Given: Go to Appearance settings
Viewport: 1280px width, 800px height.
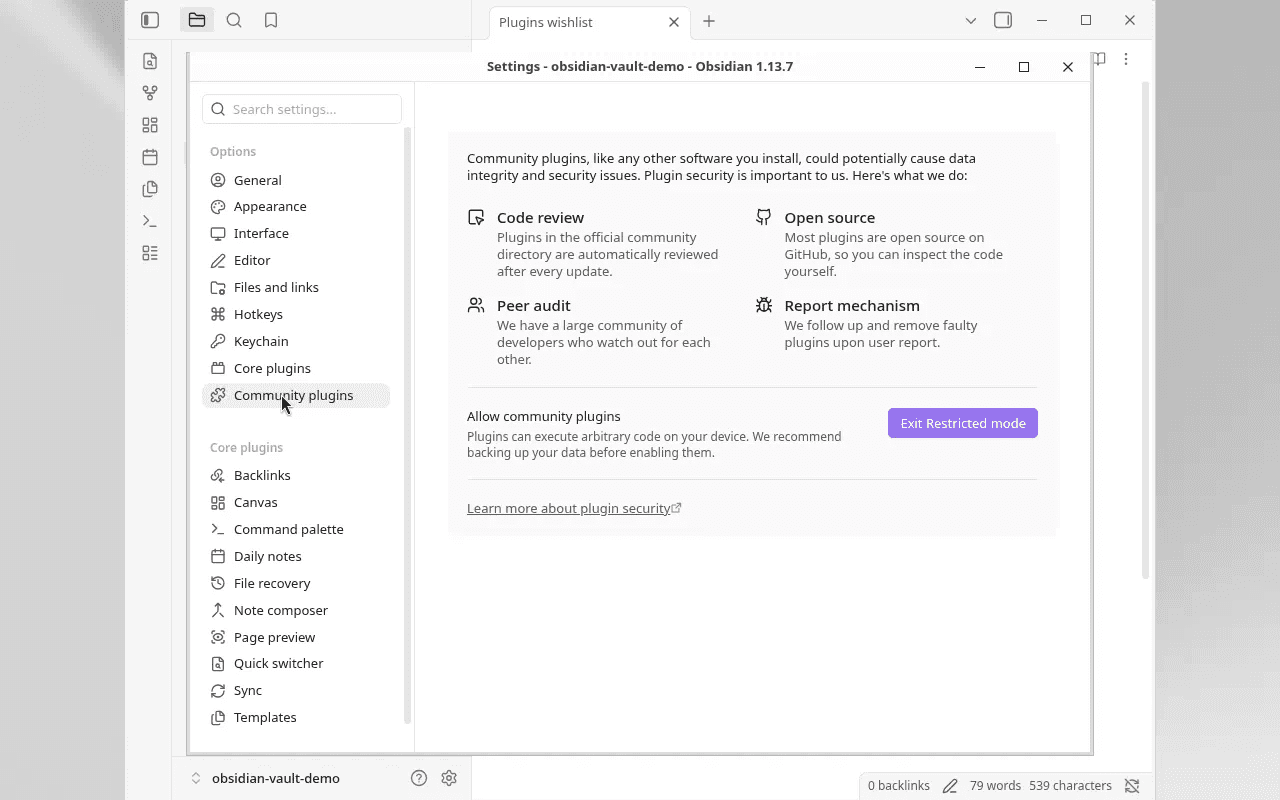Looking at the screenshot, I should click(296, 206).
